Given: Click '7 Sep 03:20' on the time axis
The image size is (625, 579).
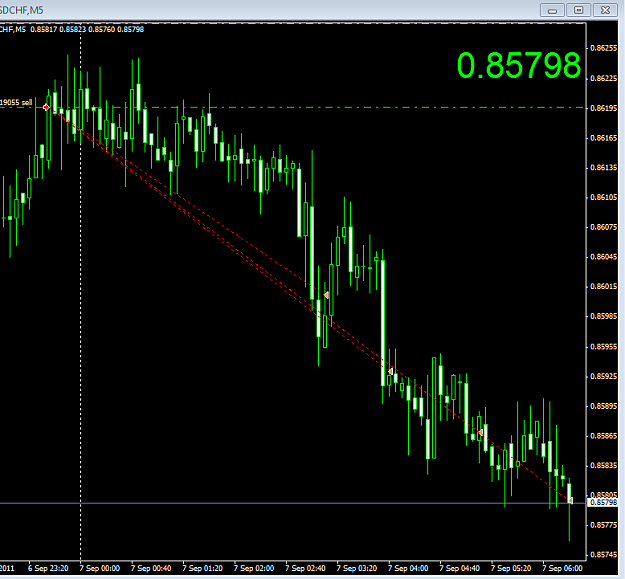Looking at the screenshot, I should [357, 568].
